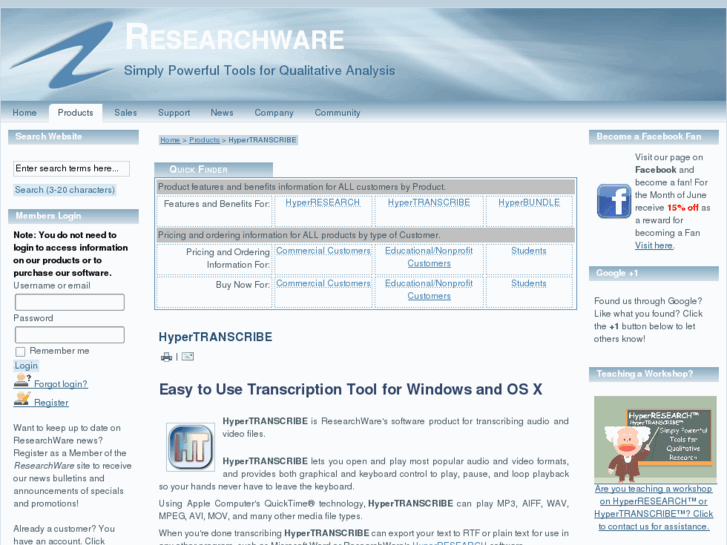Click the email this page icon
727x545 pixels.
188,356
